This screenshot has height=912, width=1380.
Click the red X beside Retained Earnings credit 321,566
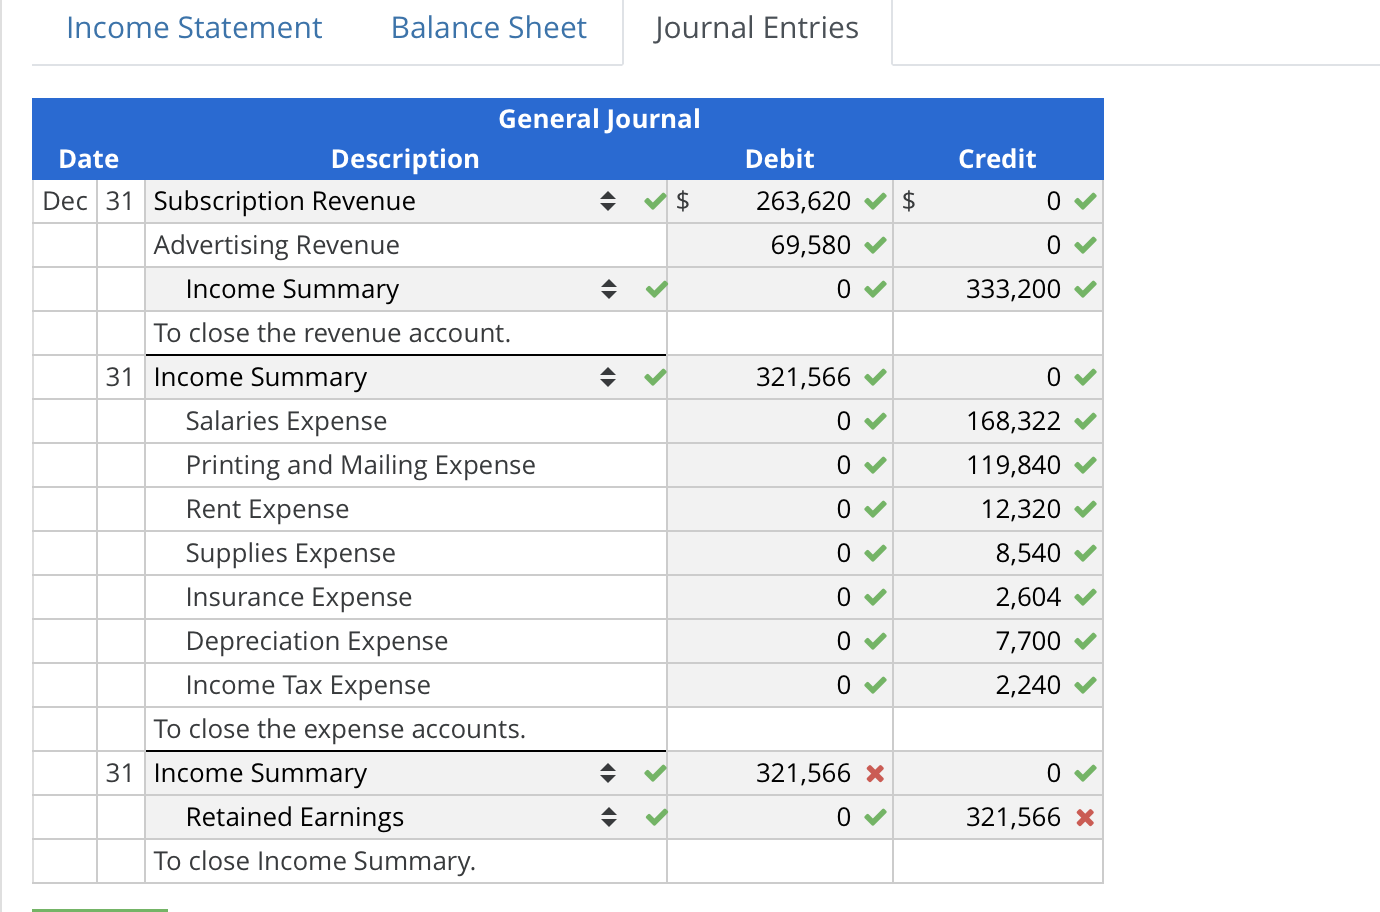tap(1085, 817)
